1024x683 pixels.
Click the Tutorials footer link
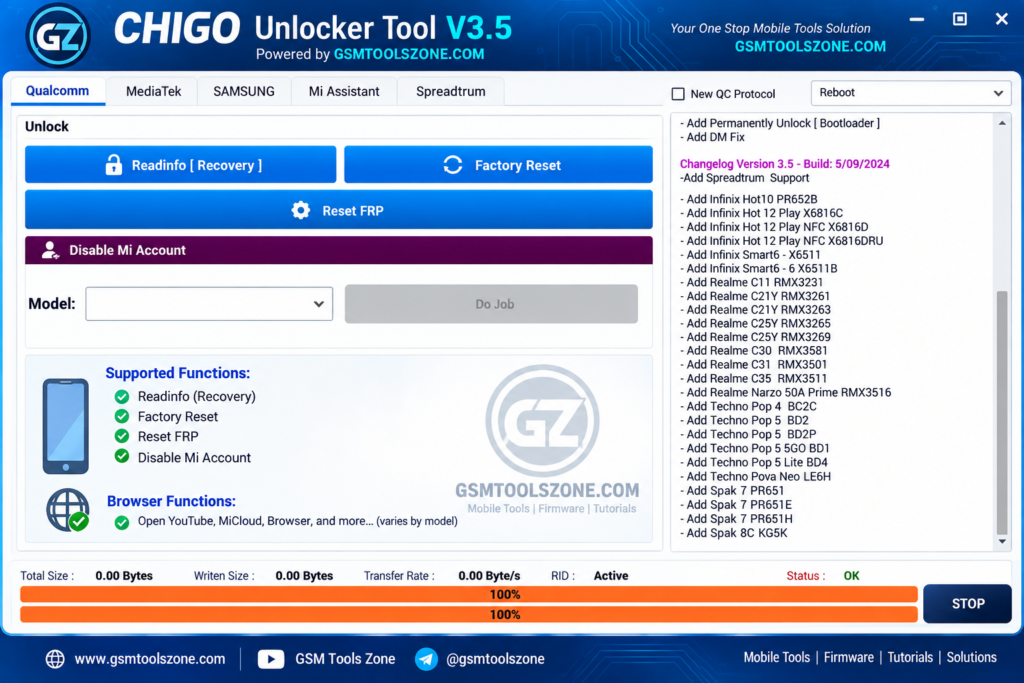[x=910, y=658]
